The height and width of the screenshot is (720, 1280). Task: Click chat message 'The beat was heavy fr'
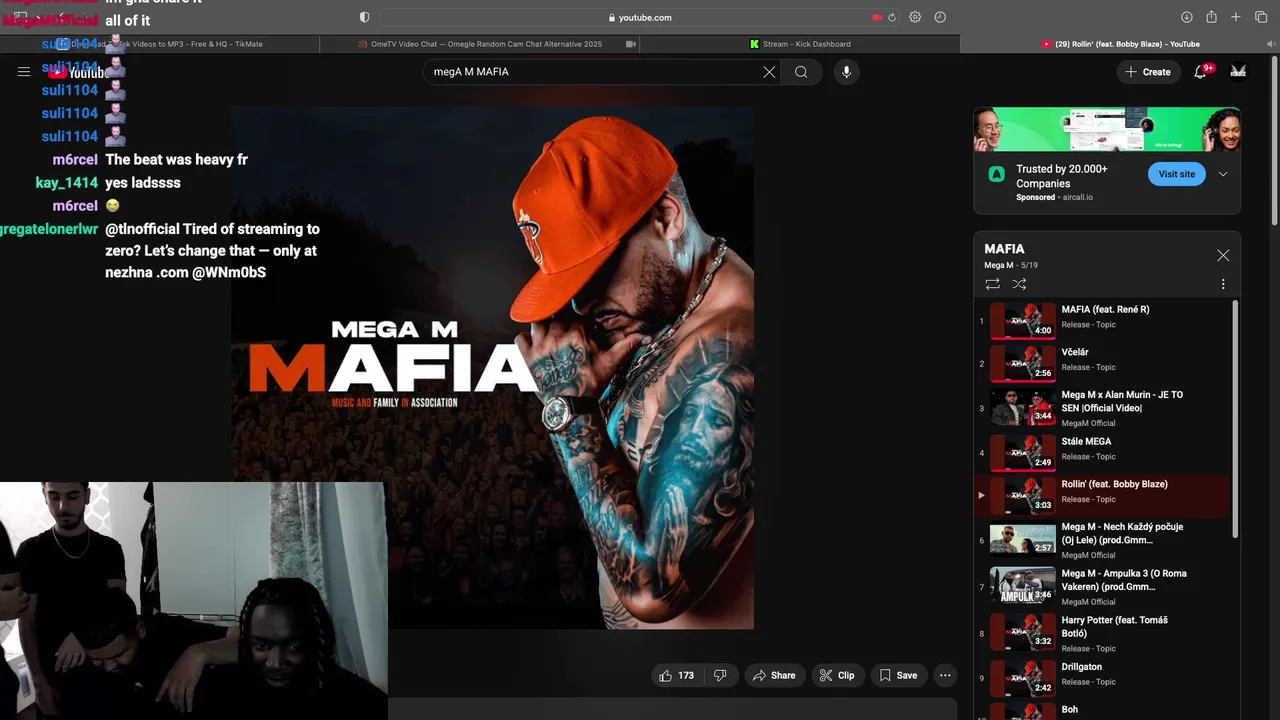(x=176, y=159)
